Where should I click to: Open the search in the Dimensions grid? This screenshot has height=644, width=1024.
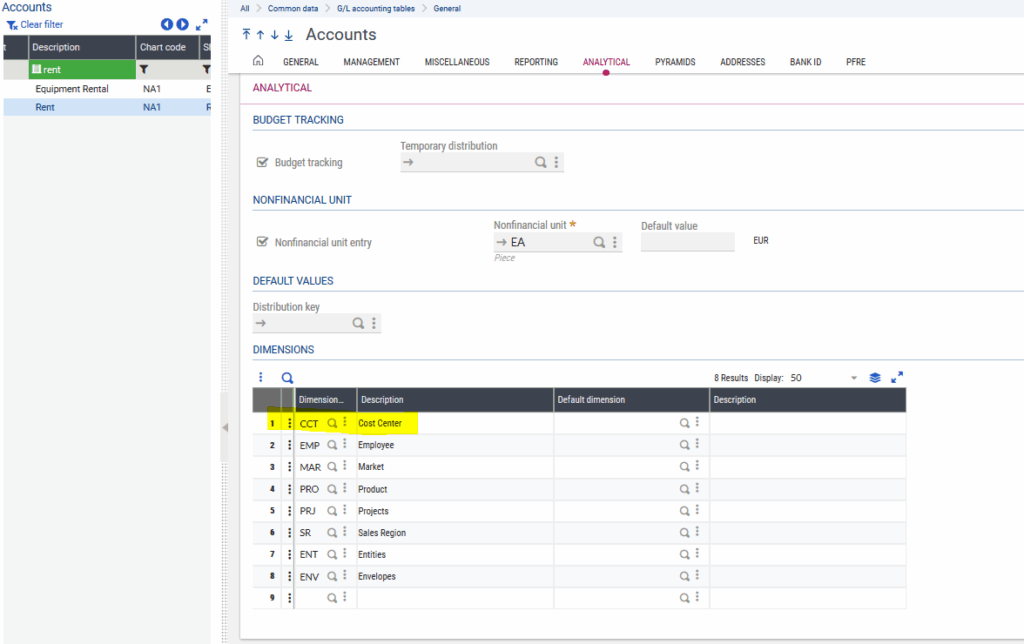286,377
